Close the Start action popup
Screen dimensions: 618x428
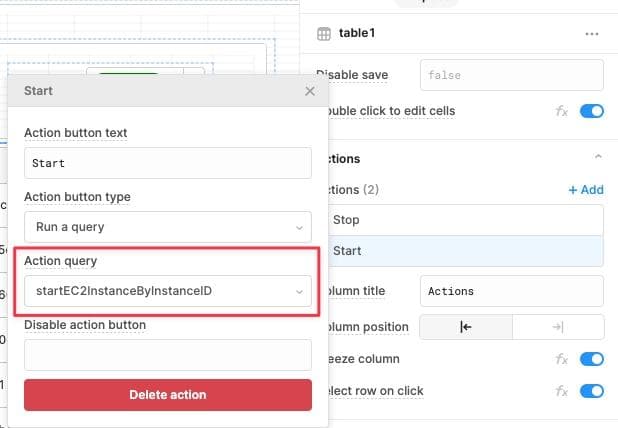tap(310, 91)
